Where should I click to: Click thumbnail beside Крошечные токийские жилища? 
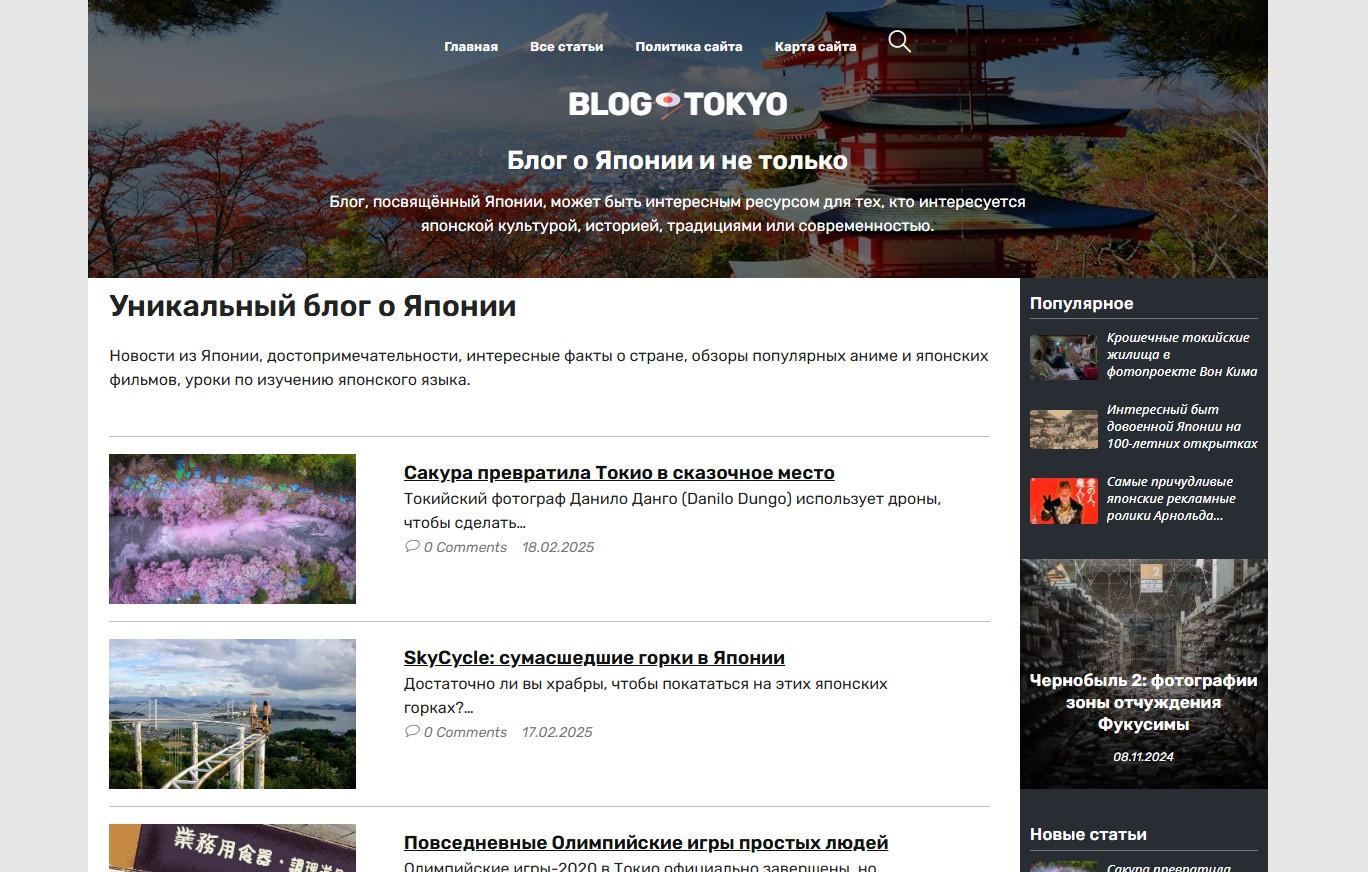coord(1064,357)
